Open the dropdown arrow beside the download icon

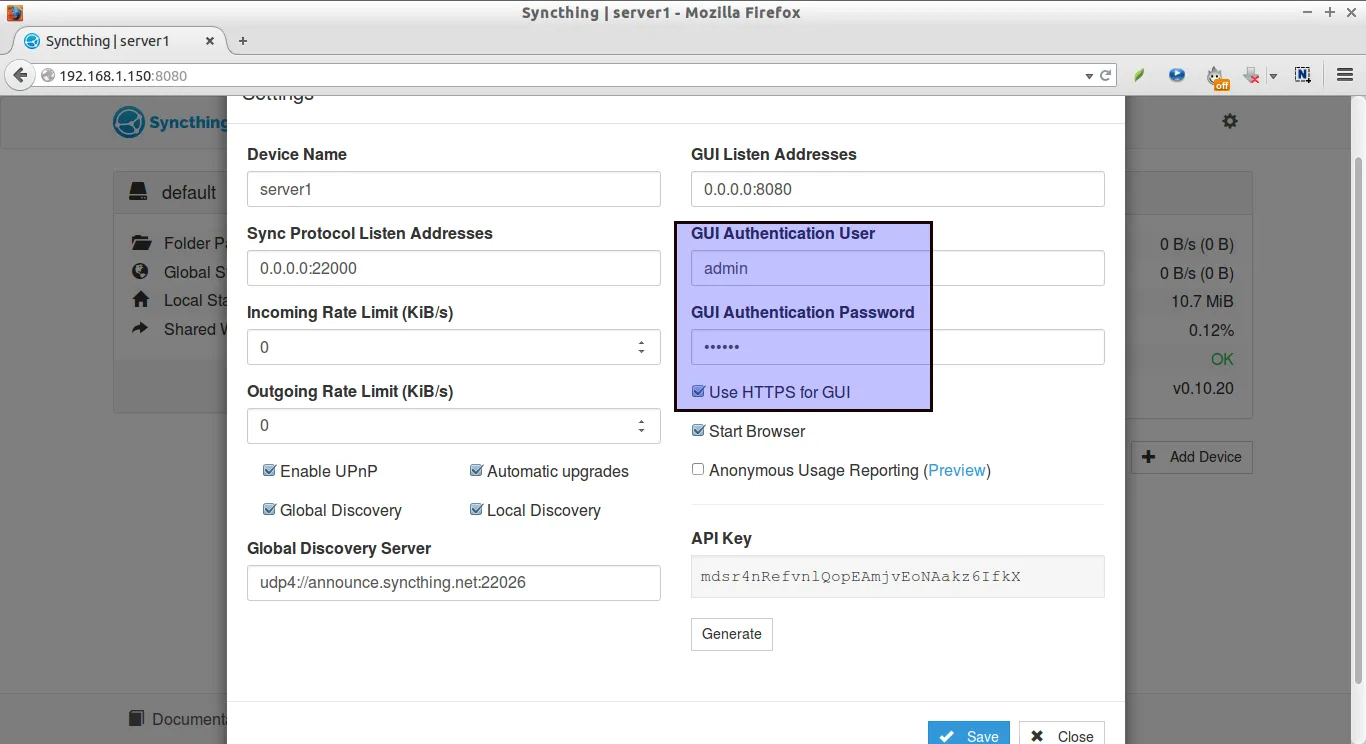pyautogui.click(x=1273, y=76)
